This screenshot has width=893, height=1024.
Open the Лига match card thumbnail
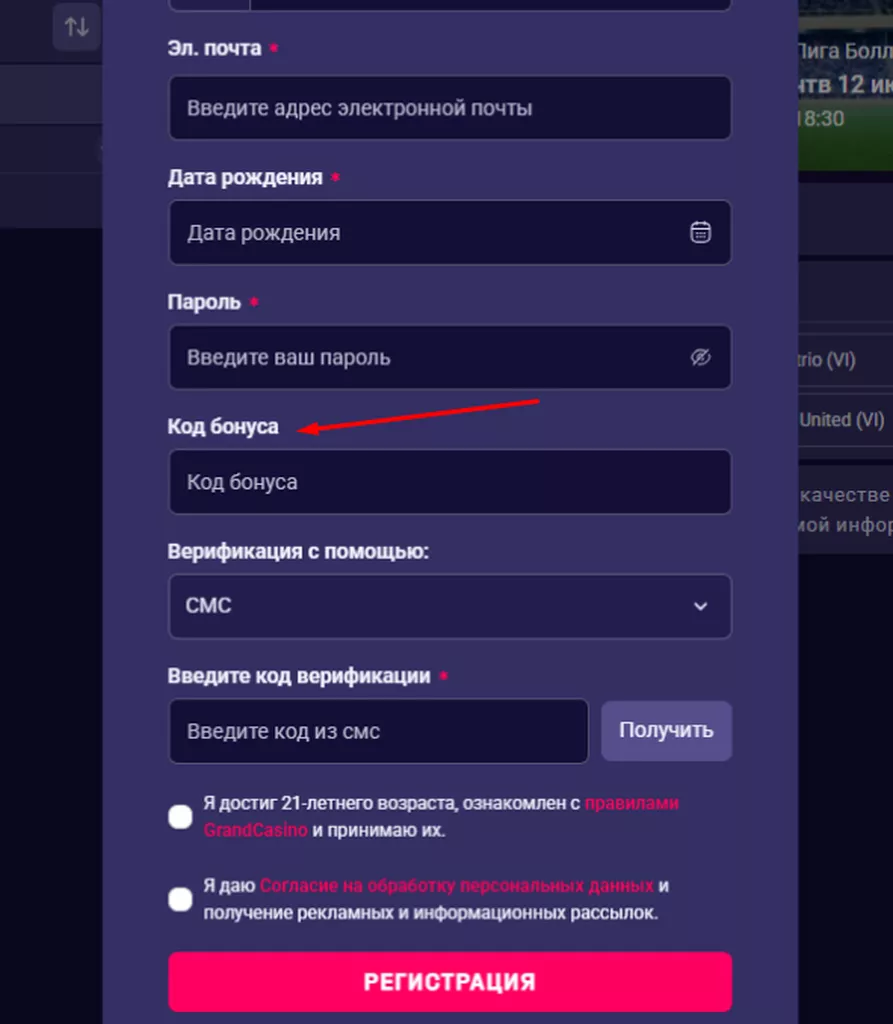844,85
